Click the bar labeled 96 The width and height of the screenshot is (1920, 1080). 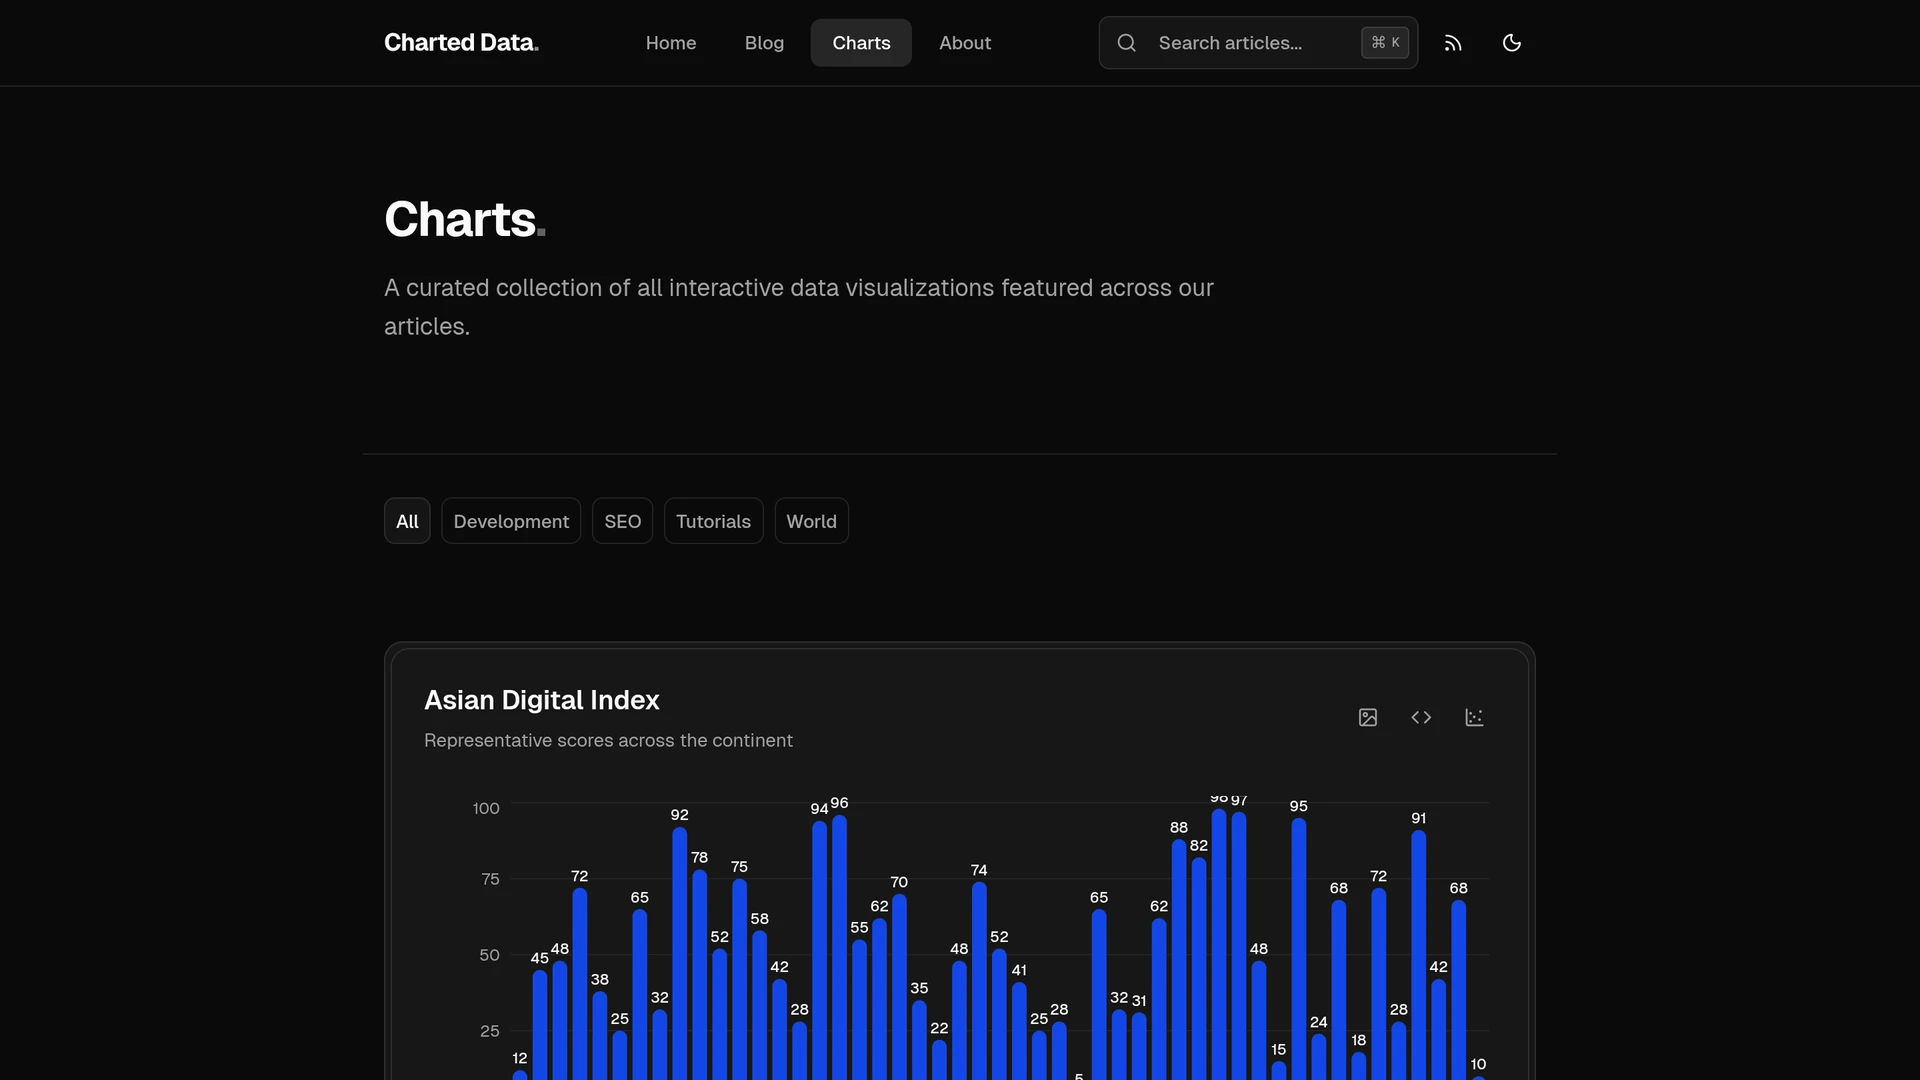(840, 947)
